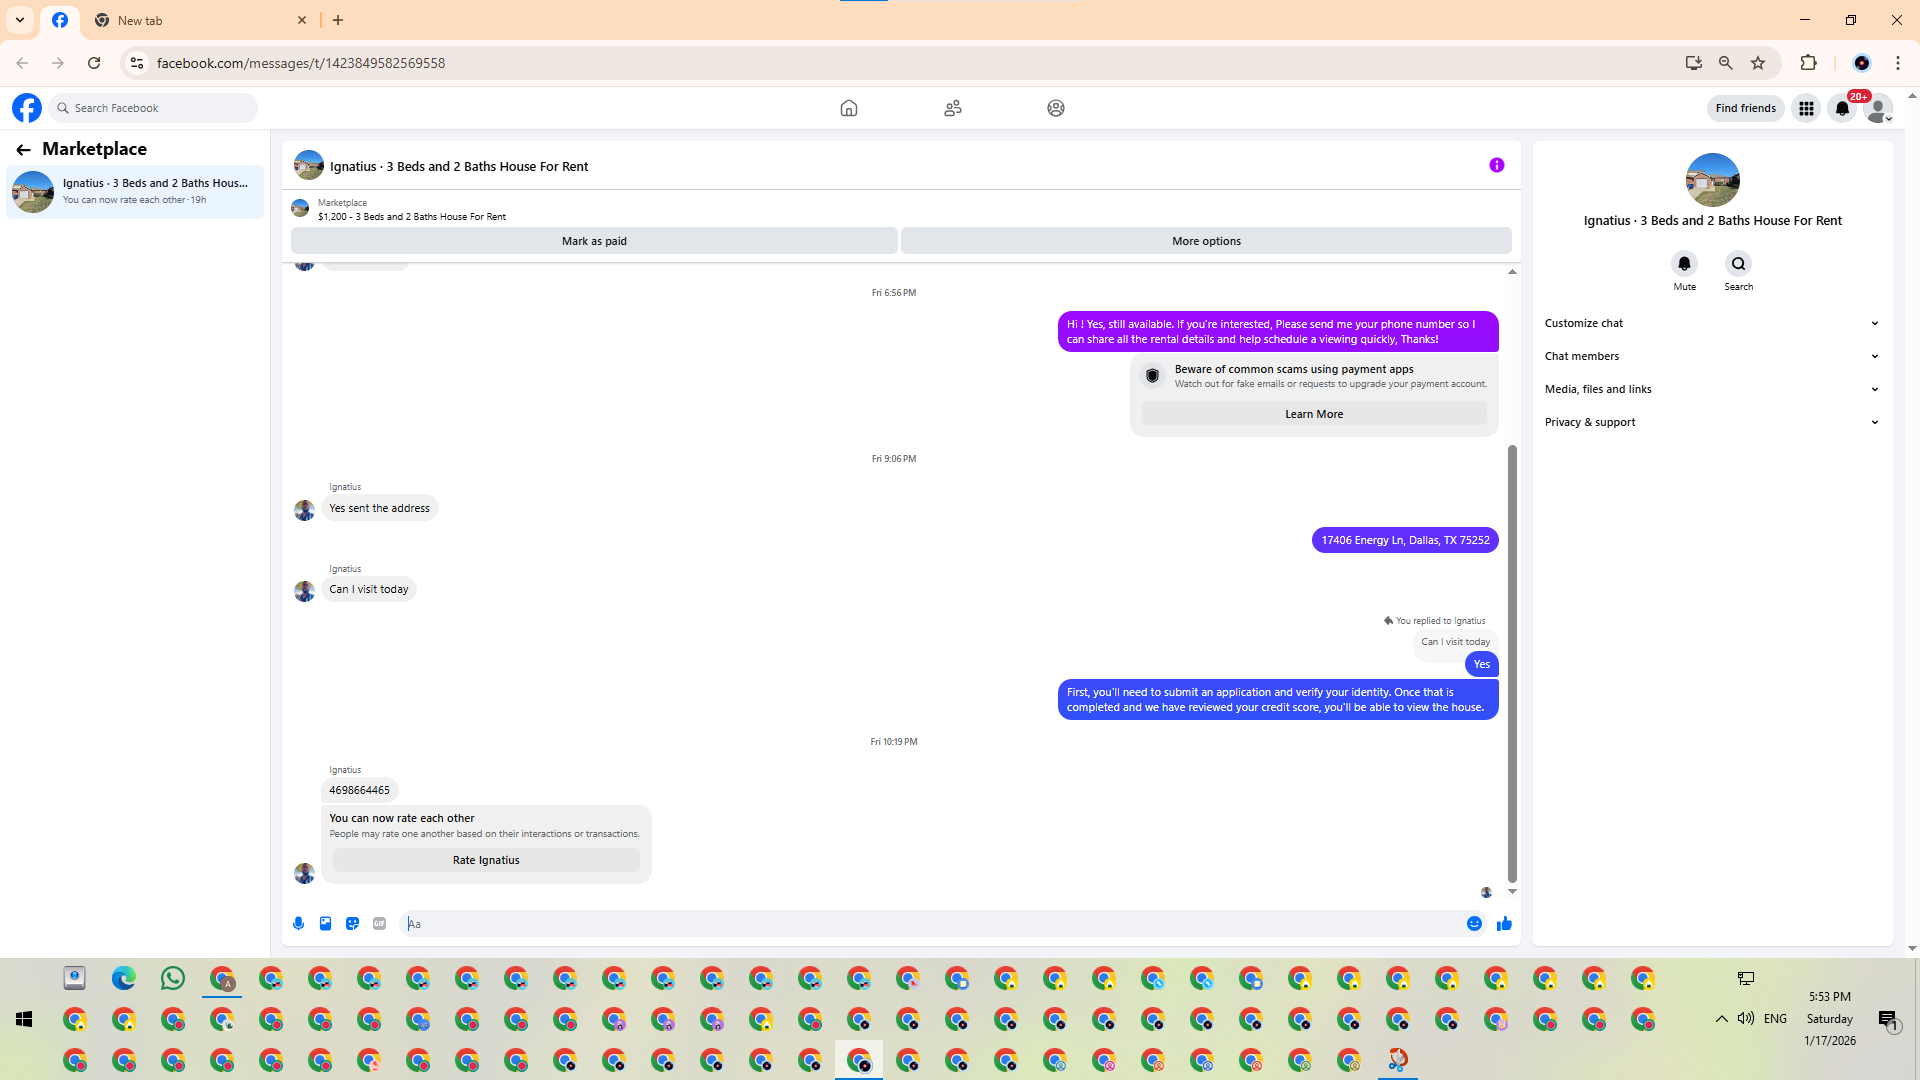Image resolution: width=1920 pixels, height=1080 pixels.
Task: Click the message input field
Action: pos(930,924)
